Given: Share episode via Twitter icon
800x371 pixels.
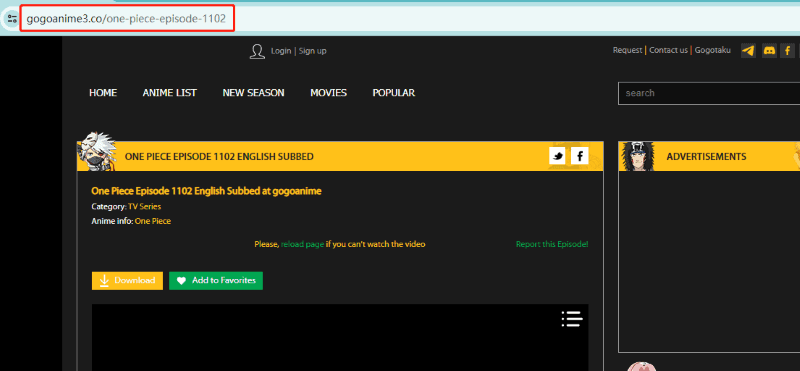Looking at the screenshot, I should point(558,156).
